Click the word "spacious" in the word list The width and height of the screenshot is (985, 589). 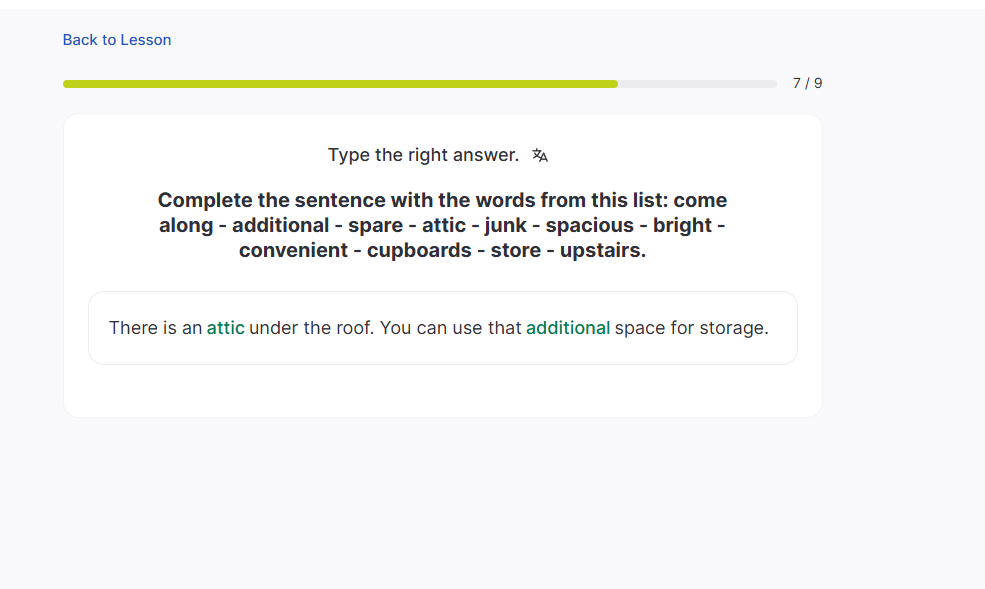pyautogui.click(x=589, y=225)
